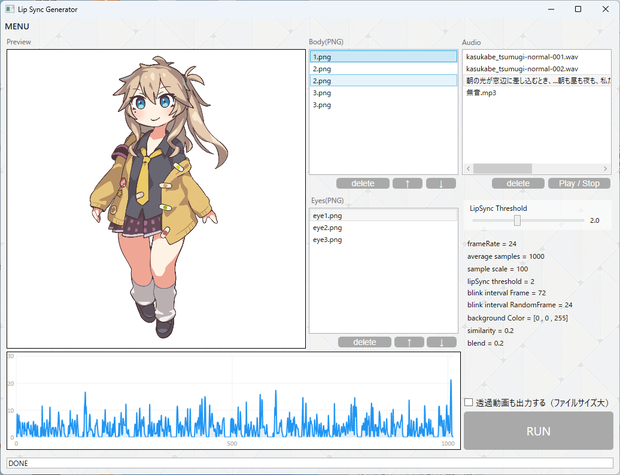The width and height of the screenshot is (620, 475).
Task: Click the average samples = 1000 text
Action: tap(506, 256)
